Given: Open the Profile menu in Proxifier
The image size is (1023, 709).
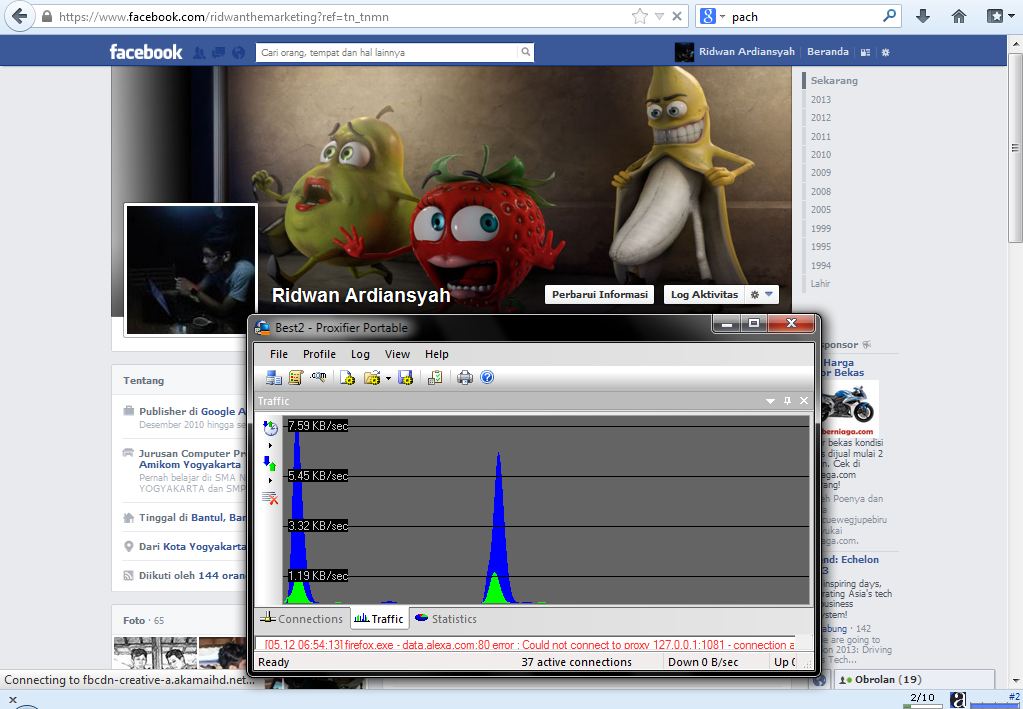Looking at the screenshot, I should (319, 354).
